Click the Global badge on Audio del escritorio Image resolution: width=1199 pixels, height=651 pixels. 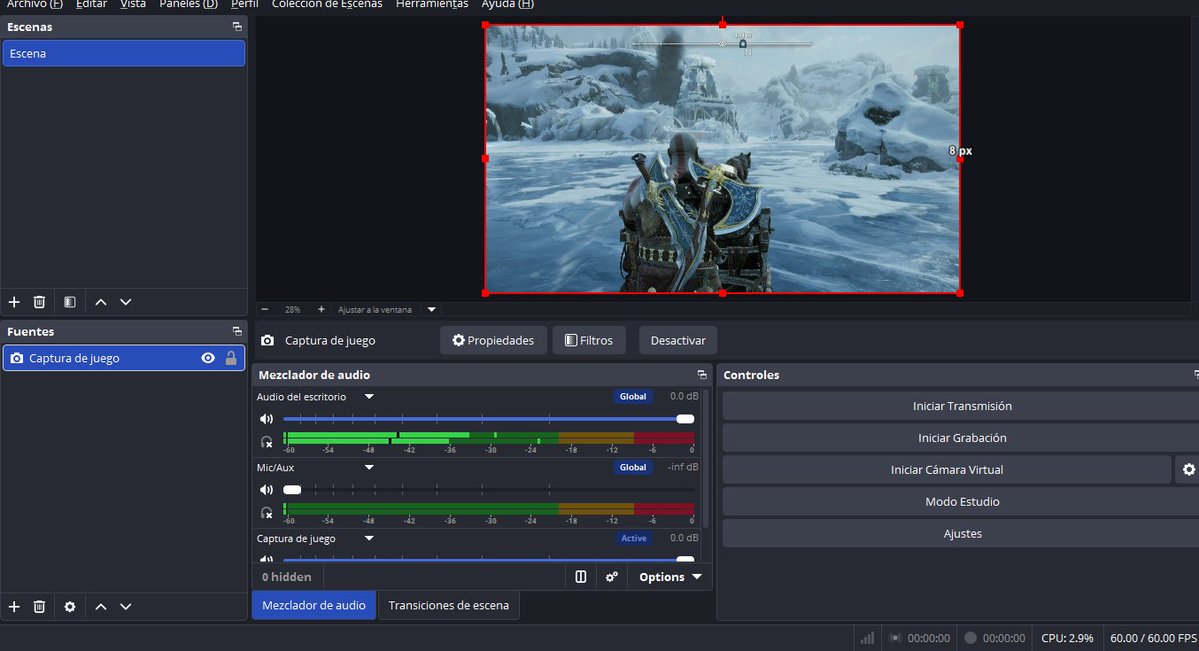coord(633,396)
